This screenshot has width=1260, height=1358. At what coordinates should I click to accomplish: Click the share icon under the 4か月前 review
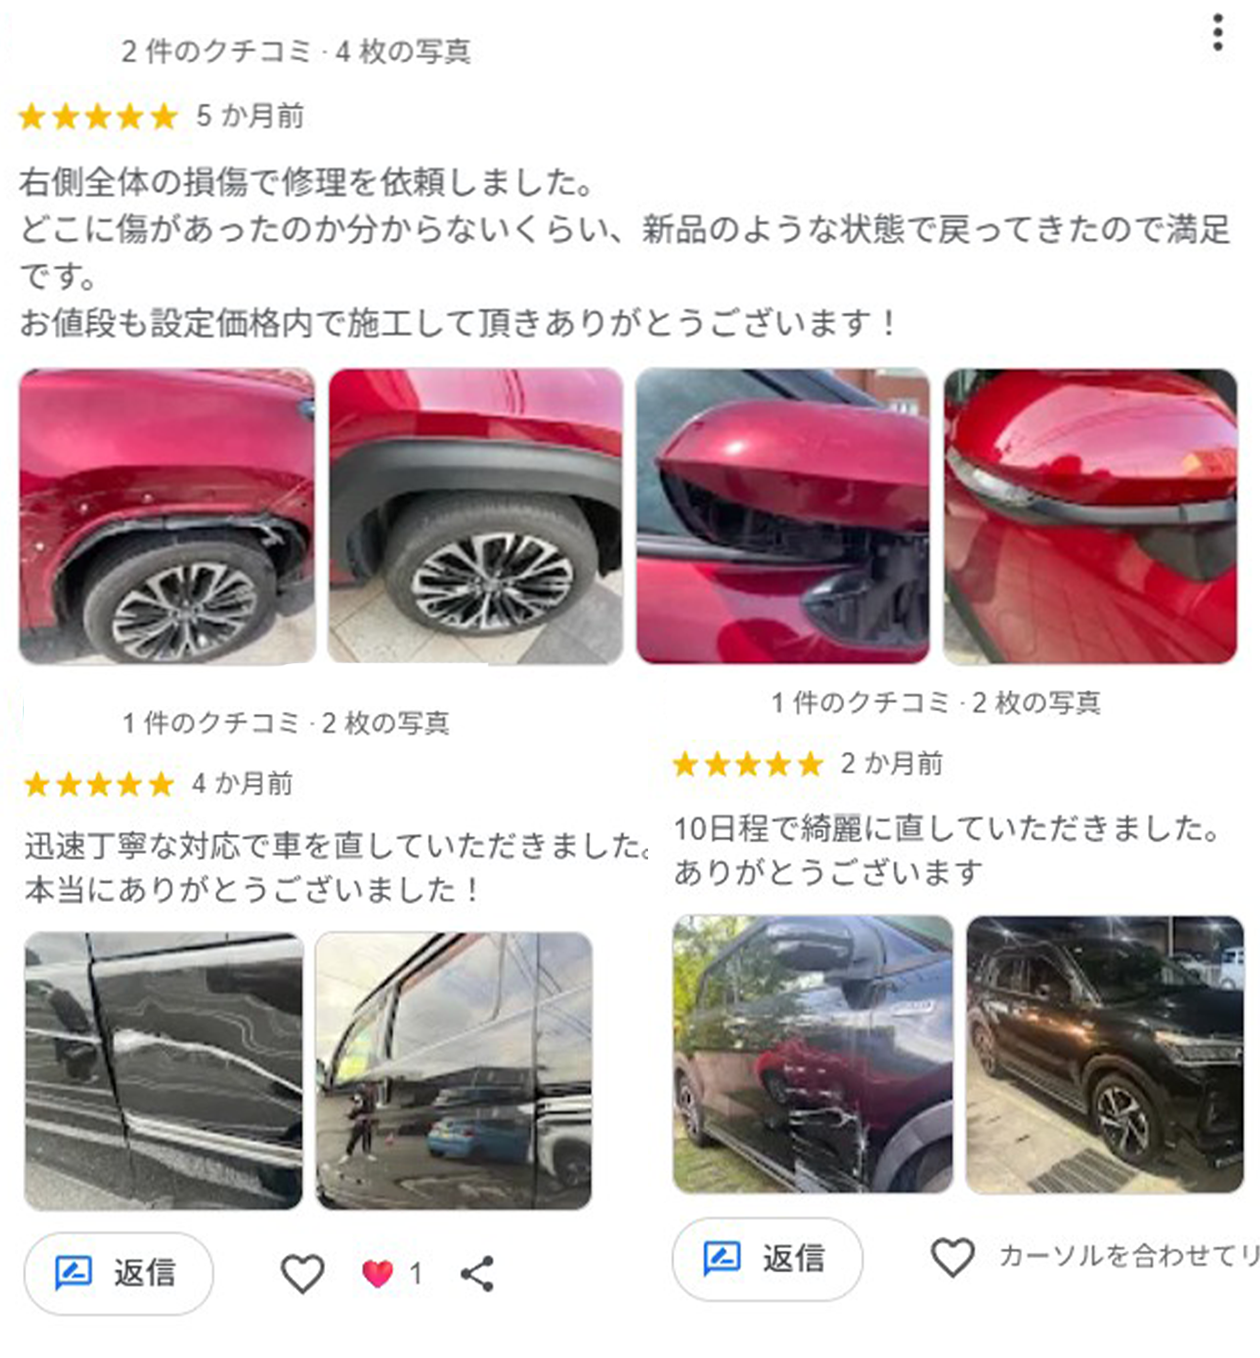(477, 1273)
